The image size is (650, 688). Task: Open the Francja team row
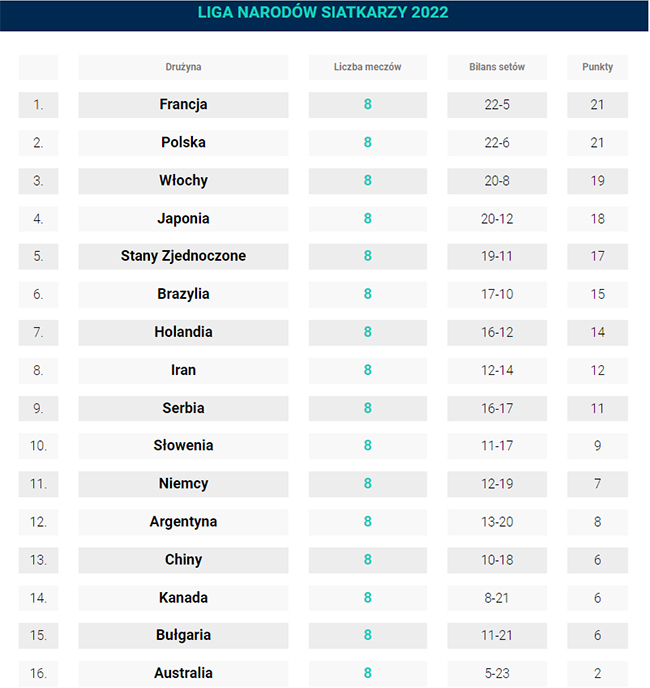click(183, 105)
